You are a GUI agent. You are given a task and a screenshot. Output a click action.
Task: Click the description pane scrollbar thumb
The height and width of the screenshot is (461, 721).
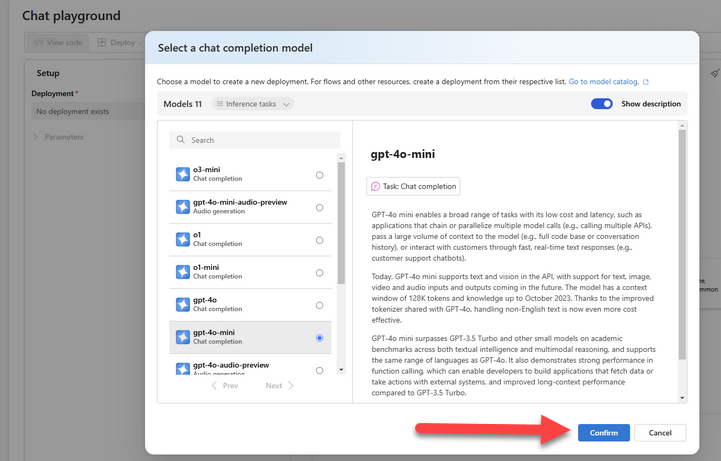[682, 245]
